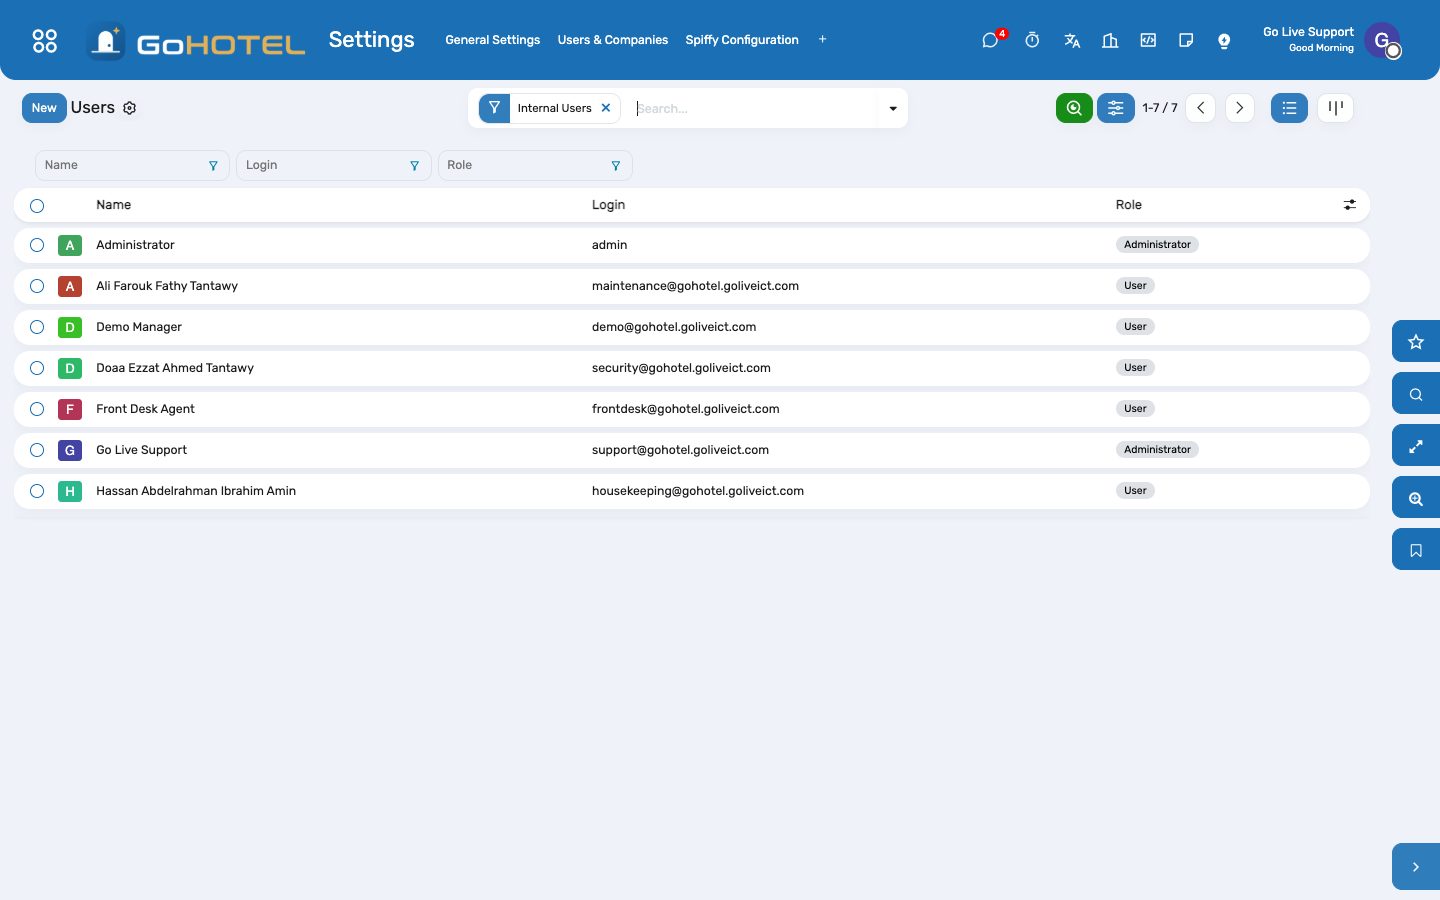Click the Go Live Support user avatar
Screen dimensions: 1440x900
click(1382, 40)
